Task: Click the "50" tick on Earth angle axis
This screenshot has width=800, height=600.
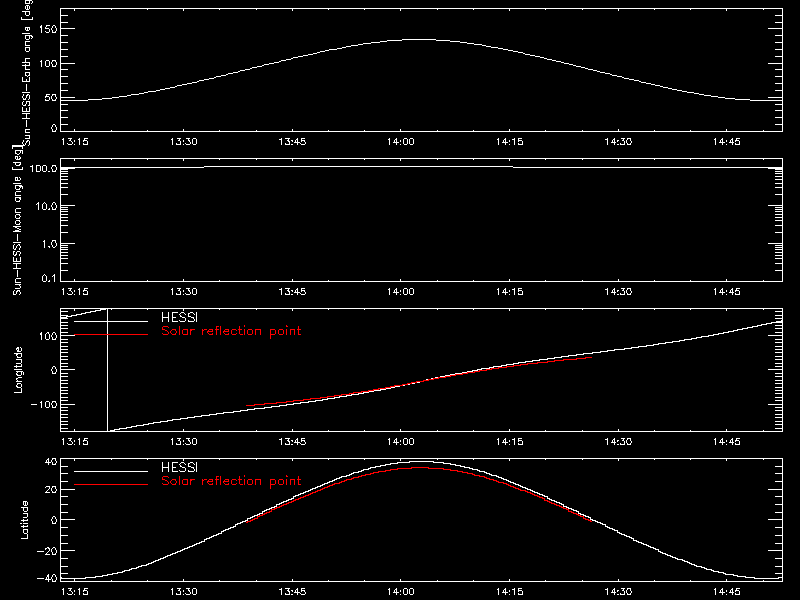Action: [x=51, y=97]
